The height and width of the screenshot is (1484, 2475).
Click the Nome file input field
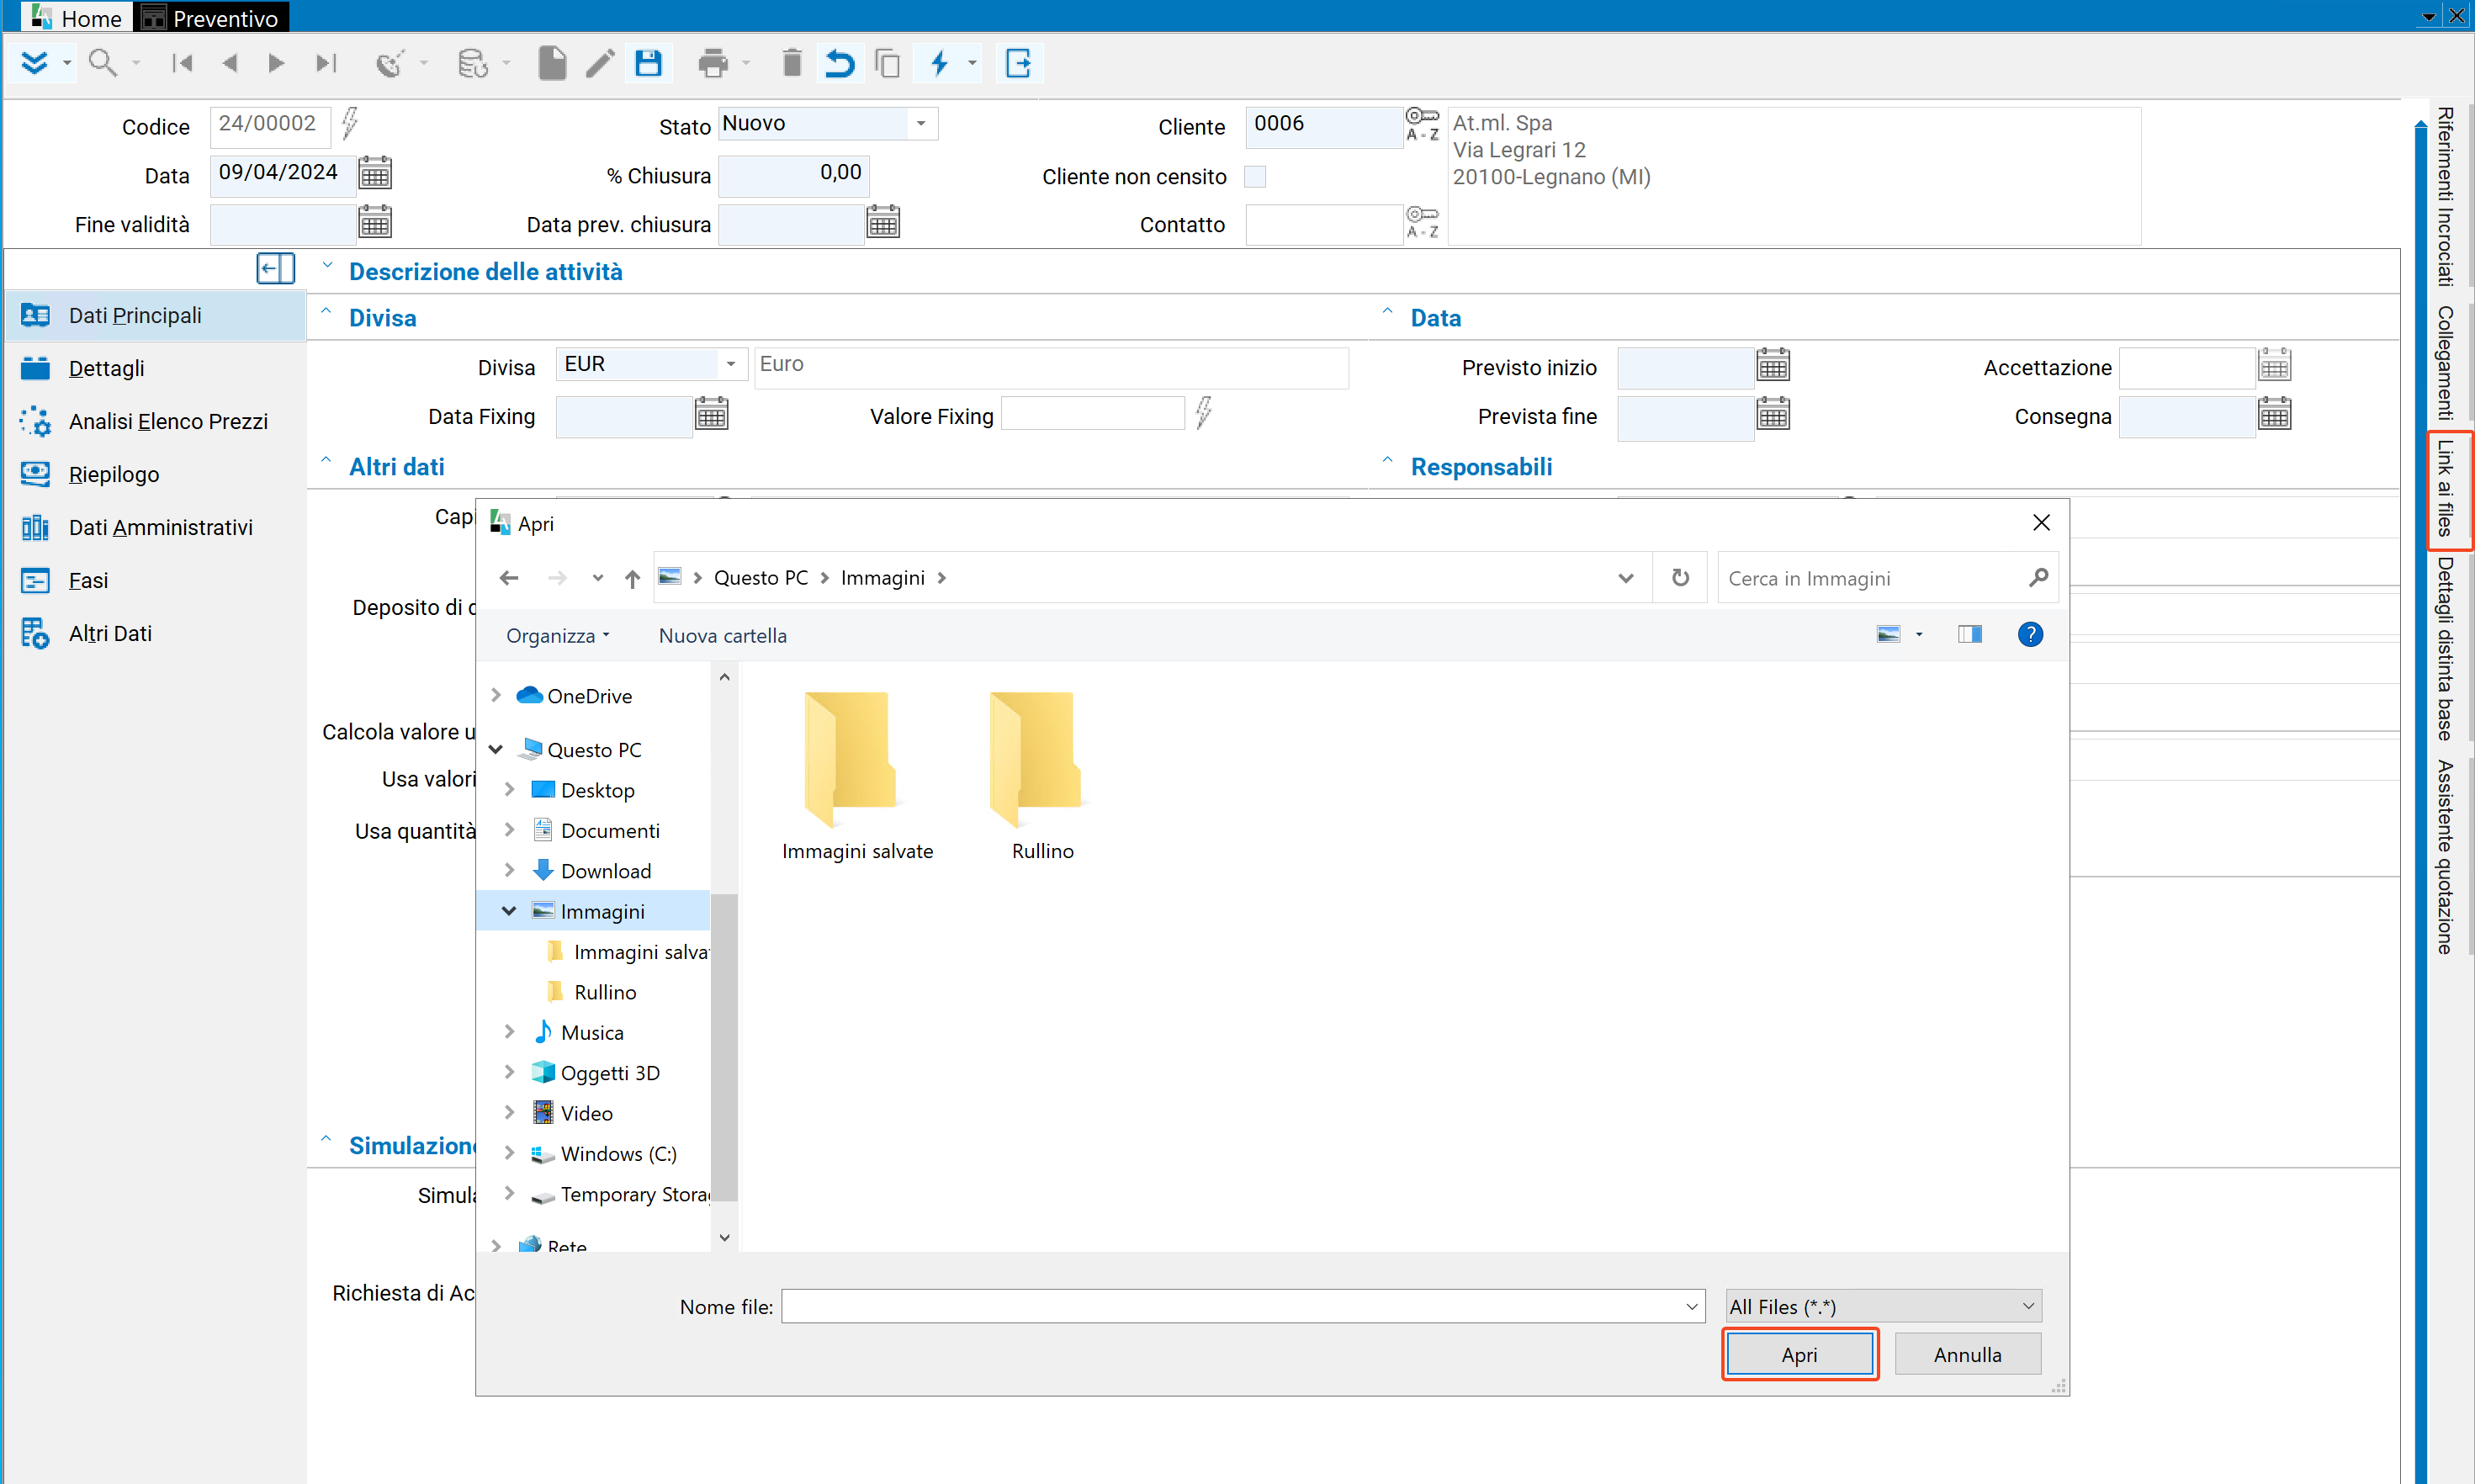pyautogui.click(x=1243, y=1307)
